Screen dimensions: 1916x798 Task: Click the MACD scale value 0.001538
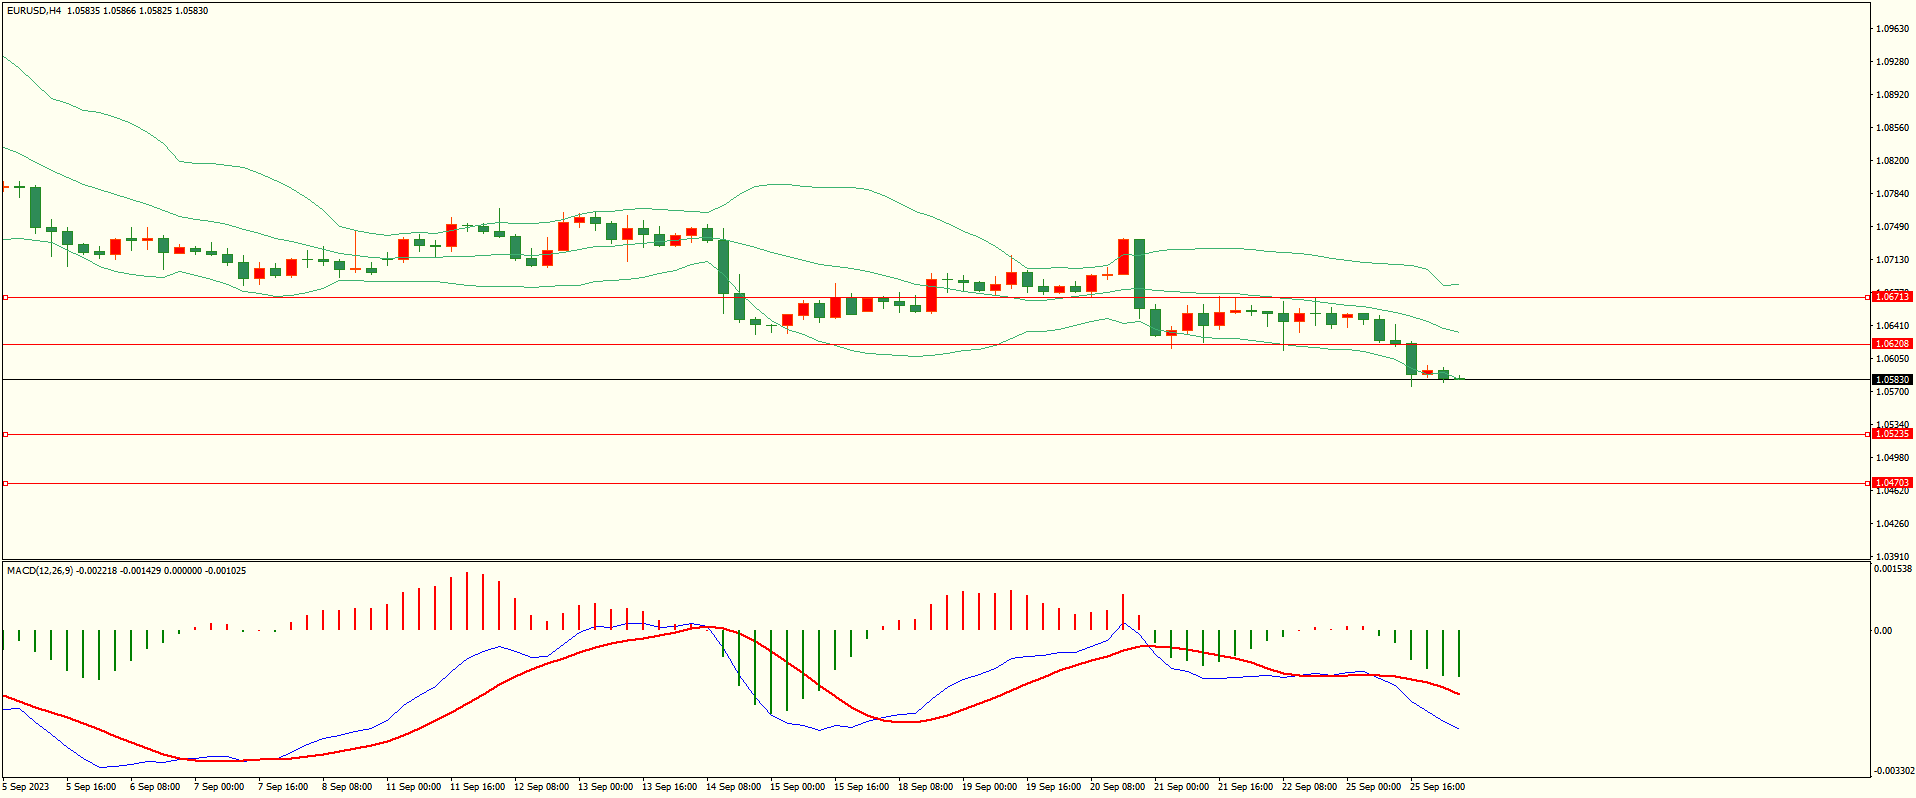1893,569
